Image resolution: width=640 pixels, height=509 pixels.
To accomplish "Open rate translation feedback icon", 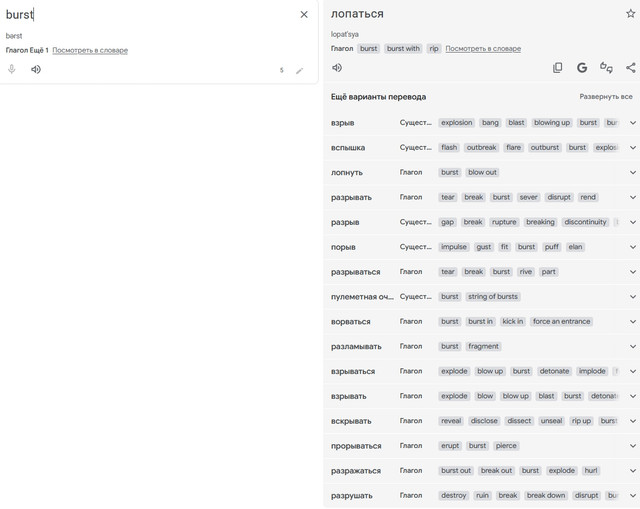I will click(x=606, y=68).
